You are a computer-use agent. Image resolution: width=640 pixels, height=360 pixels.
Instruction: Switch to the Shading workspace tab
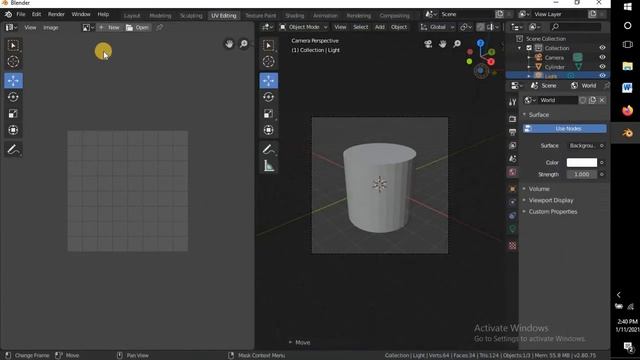coord(294,16)
